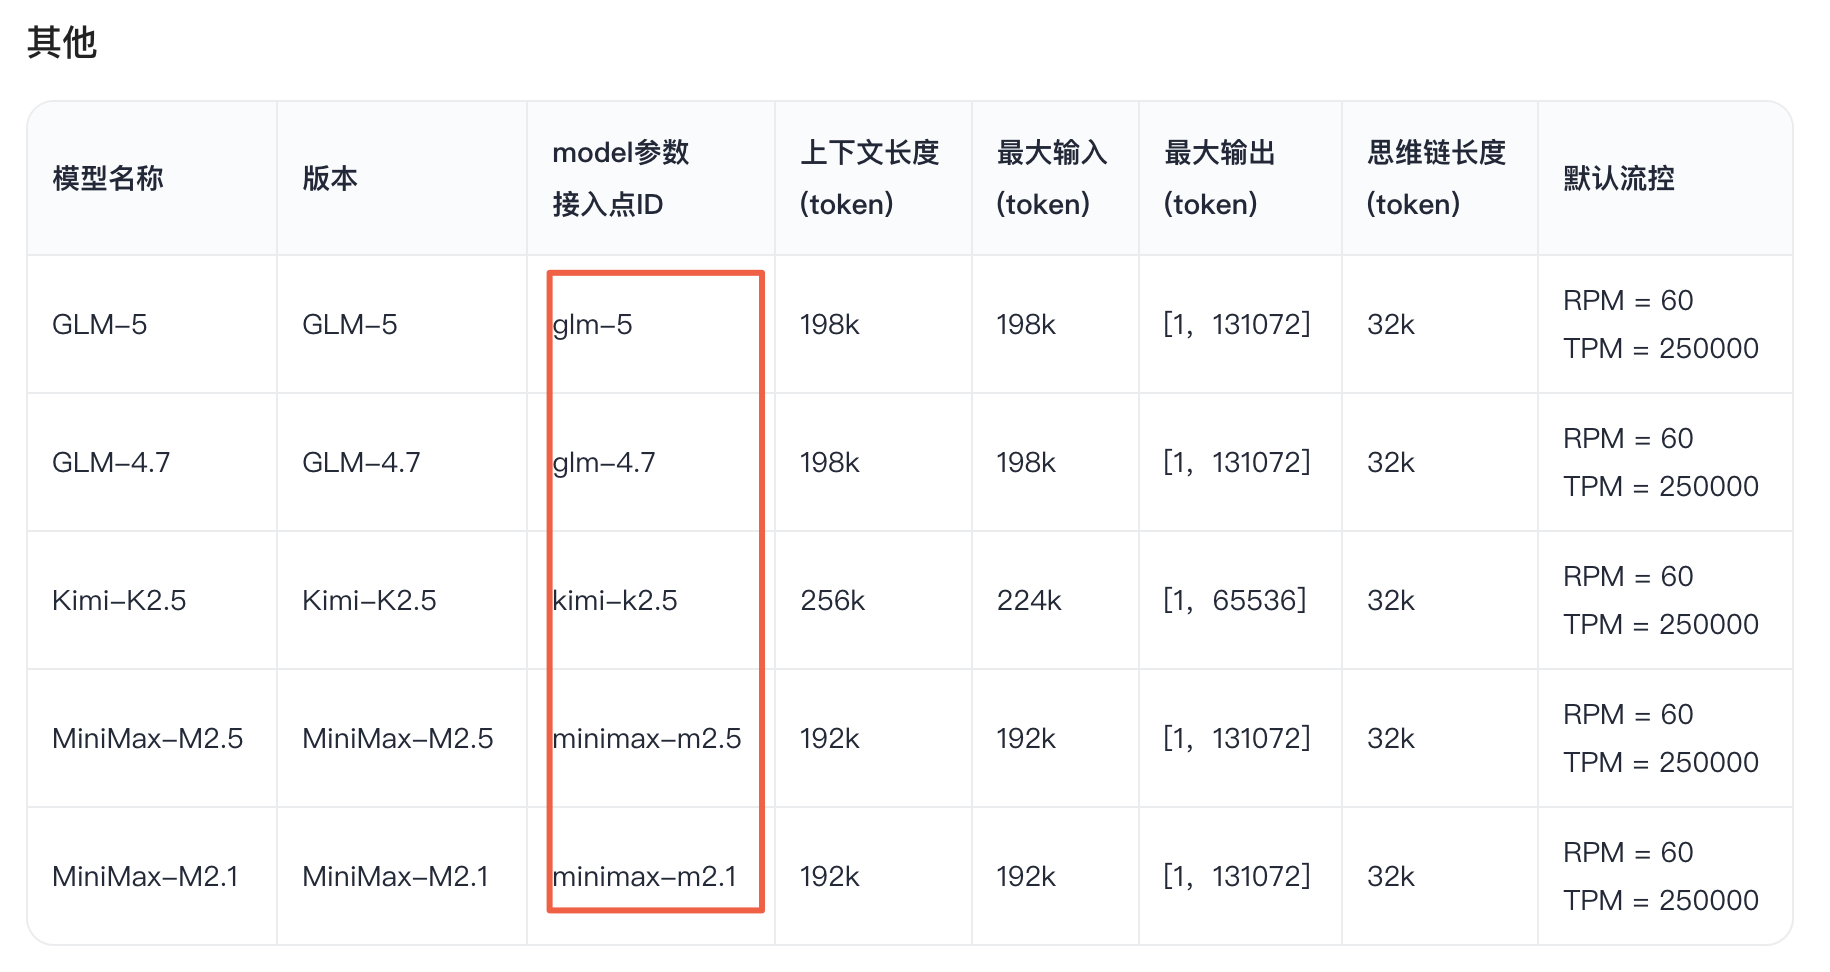Click the 256k context length value
The height and width of the screenshot is (972, 1830).
(x=832, y=601)
